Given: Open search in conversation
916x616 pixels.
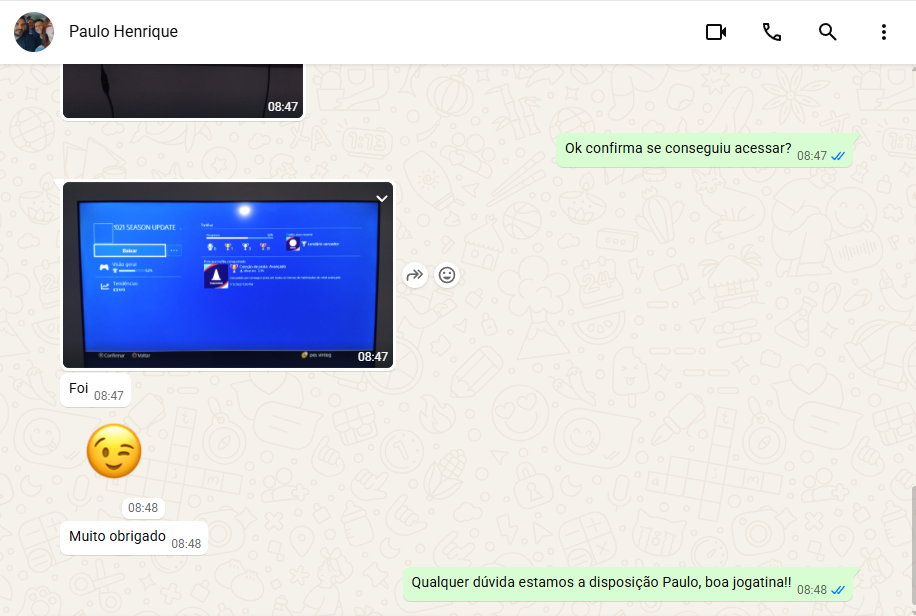Looking at the screenshot, I should click(x=827, y=32).
